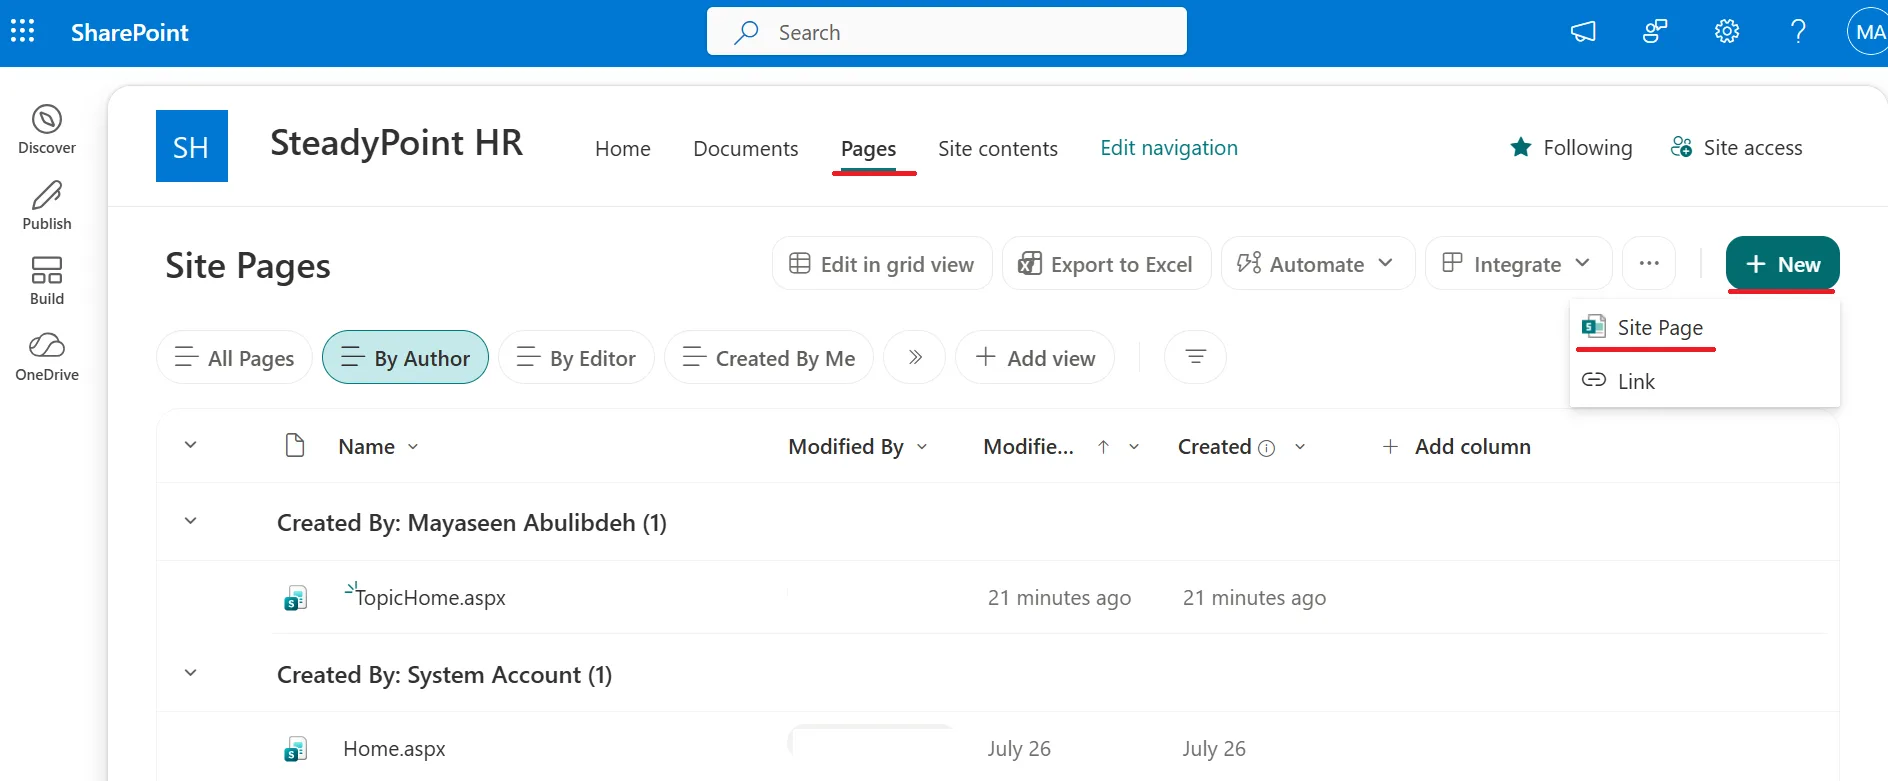Go to Pages in site navigation
1888x781 pixels.
coord(868,149)
